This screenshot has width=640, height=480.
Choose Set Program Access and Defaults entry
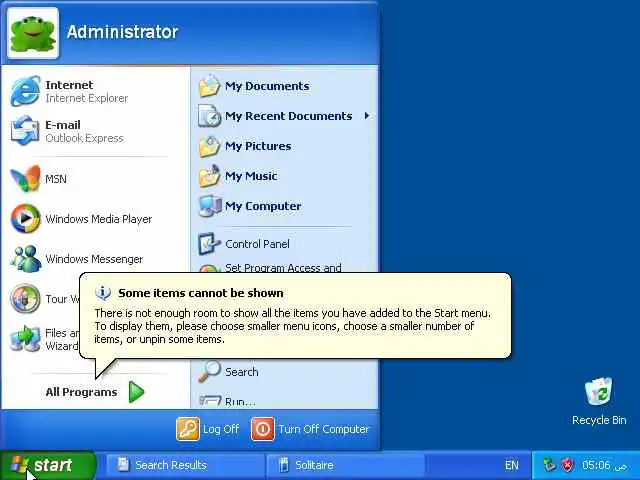pyautogui.click(x=283, y=267)
